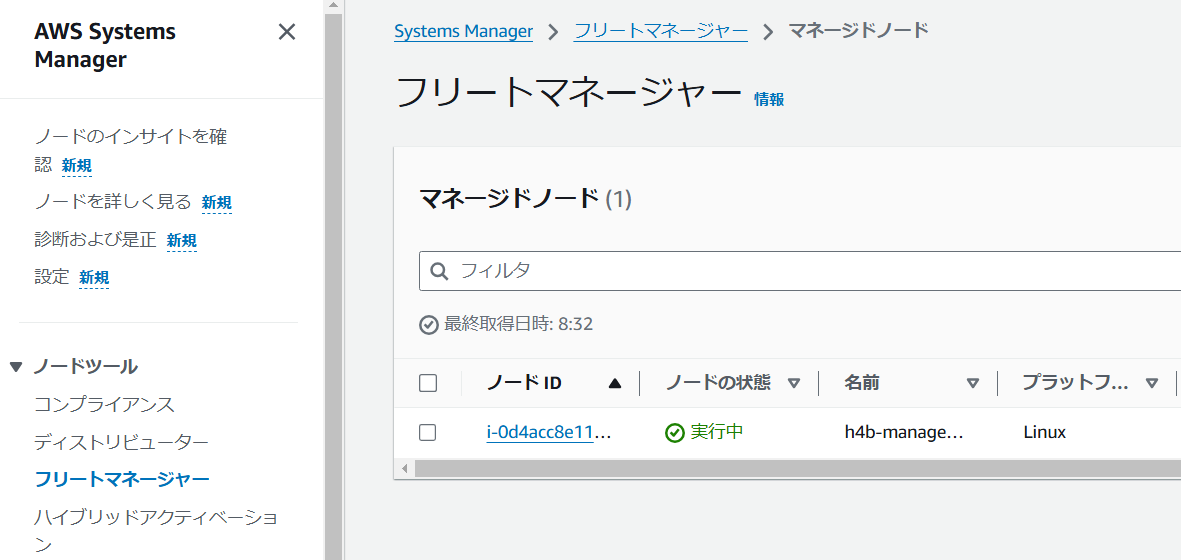Open 診断および是正 in sidebar

pyautogui.click(x=96, y=239)
